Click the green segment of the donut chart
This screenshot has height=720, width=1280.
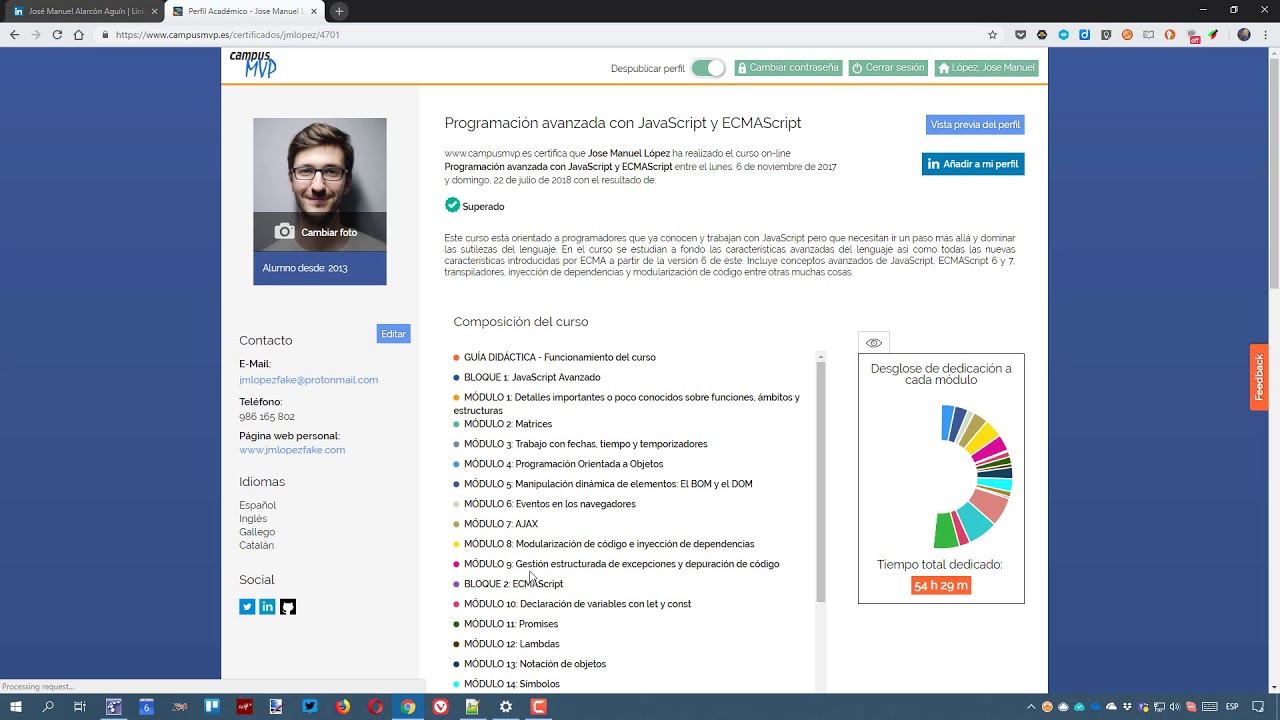pos(945,530)
